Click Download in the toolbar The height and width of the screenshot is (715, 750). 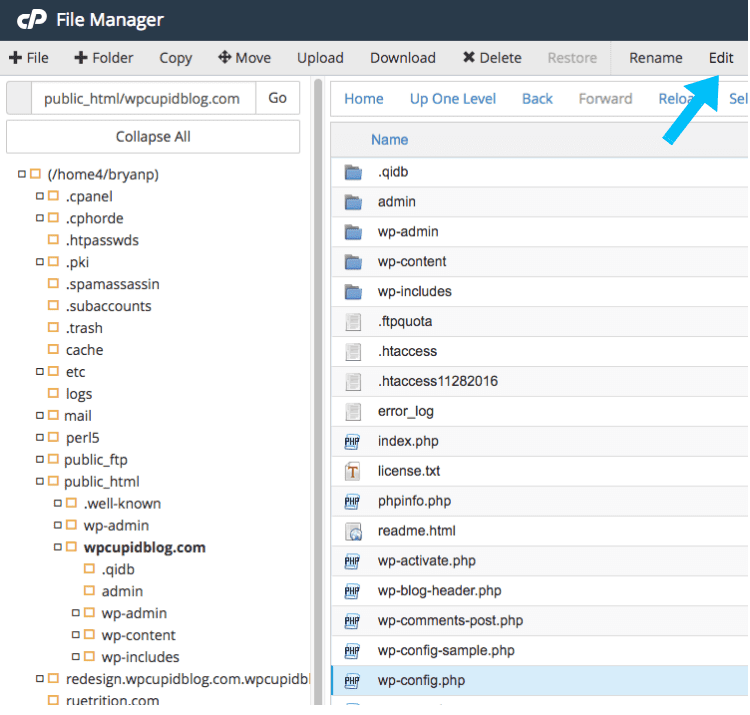[x=403, y=58]
